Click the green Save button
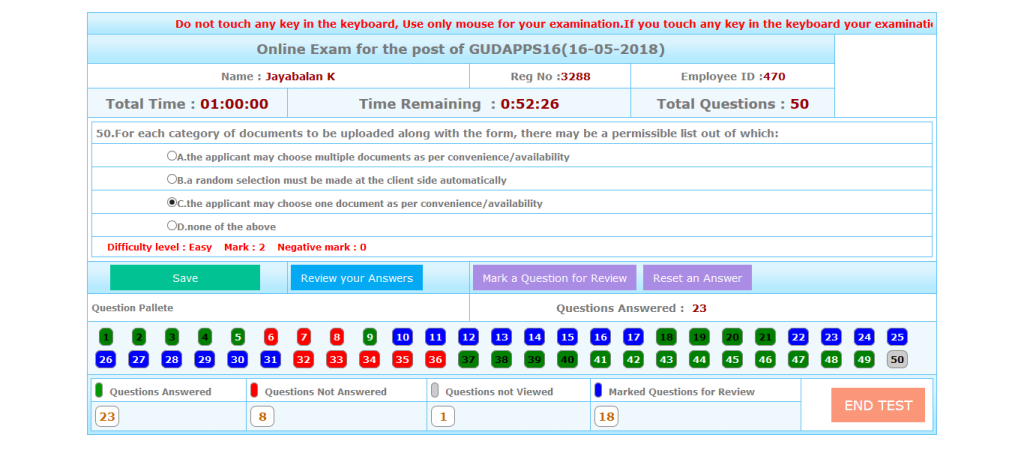 click(x=185, y=278)
